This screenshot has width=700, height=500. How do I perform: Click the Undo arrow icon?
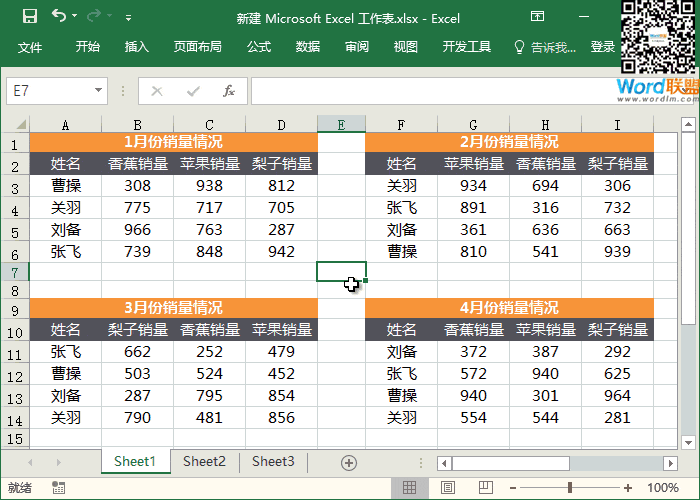pos(58,17)
